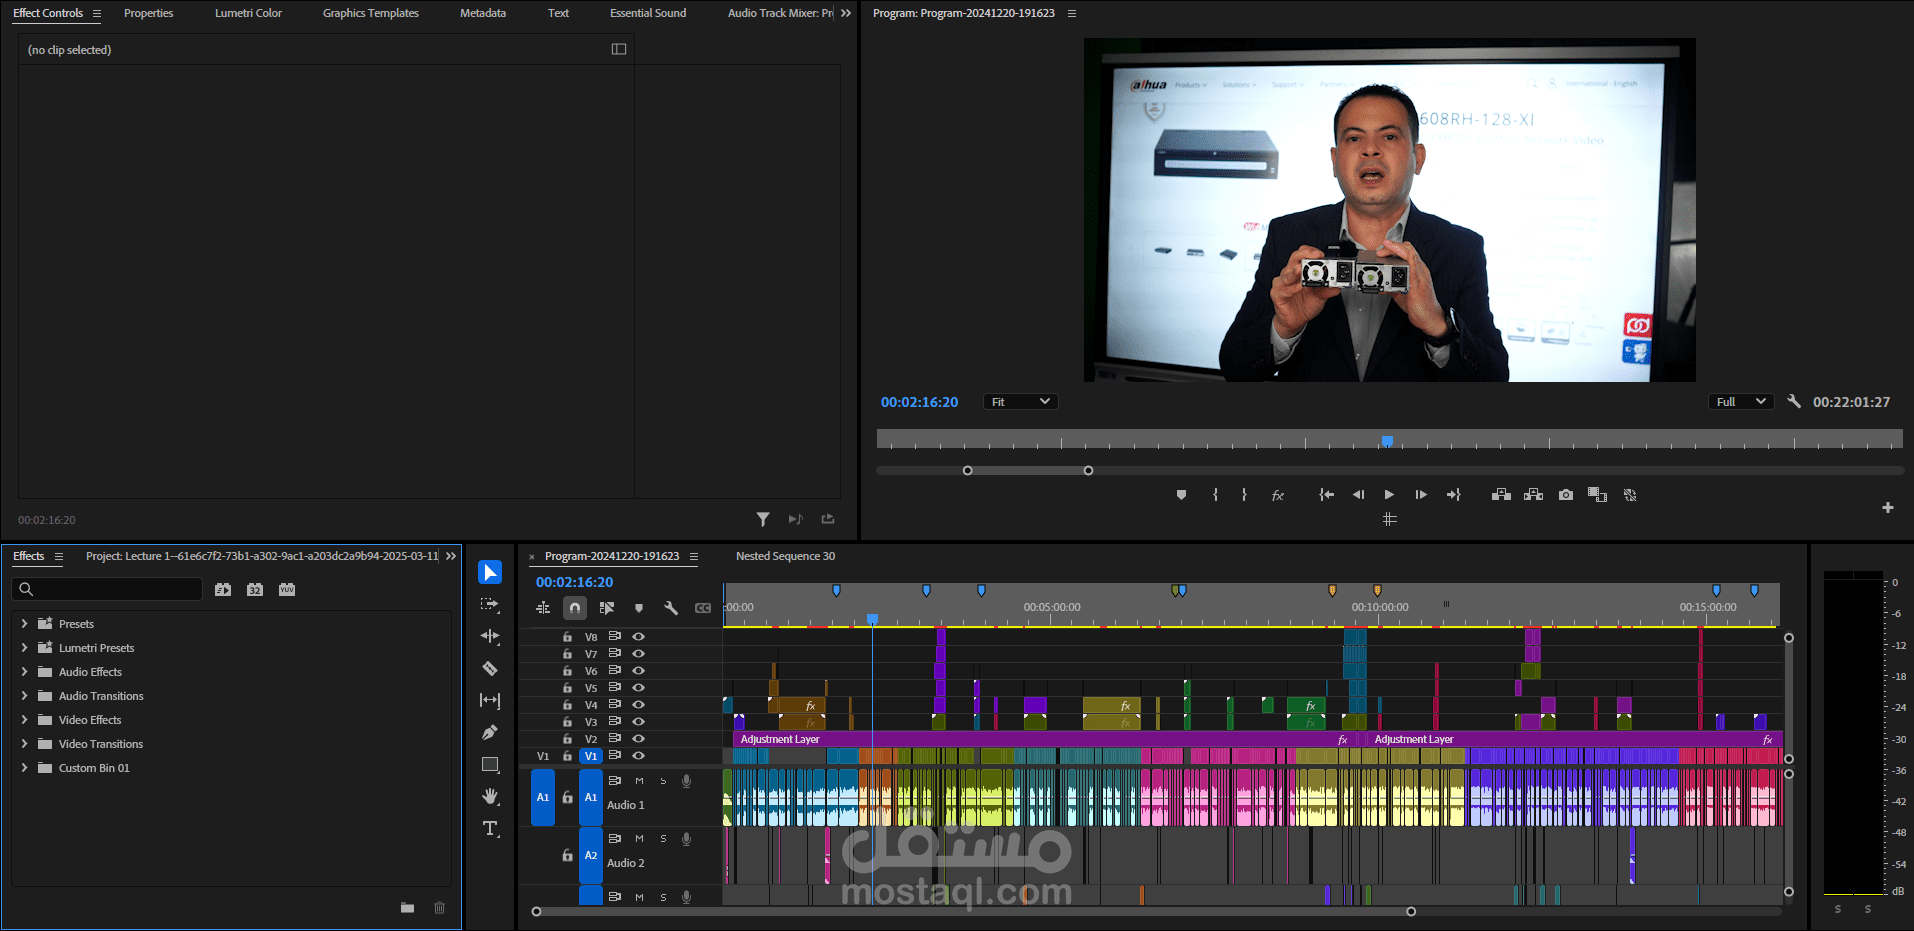Expand the Audio Transitions folder

pyautogui.click(x=24, y=696)
